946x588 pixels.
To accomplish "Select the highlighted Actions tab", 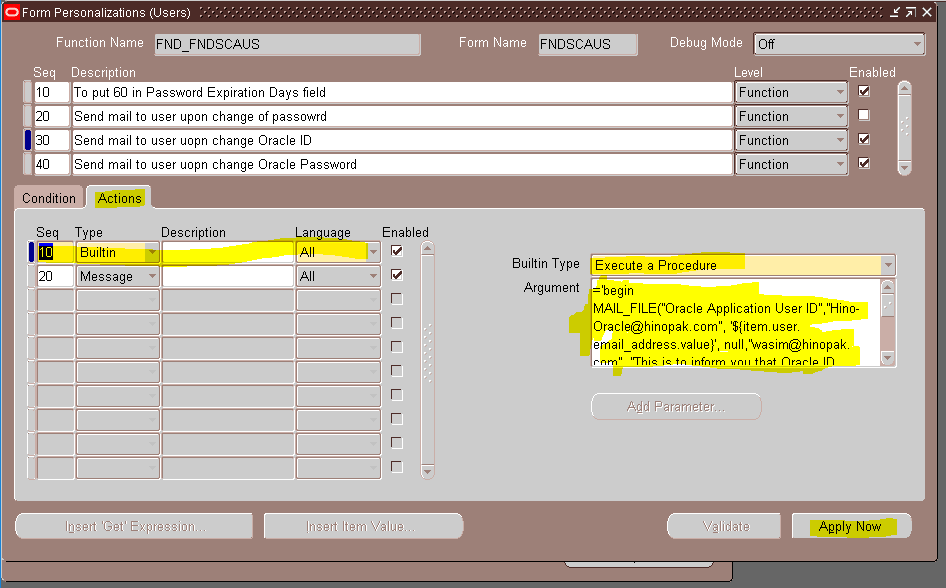I will [118, 197].
